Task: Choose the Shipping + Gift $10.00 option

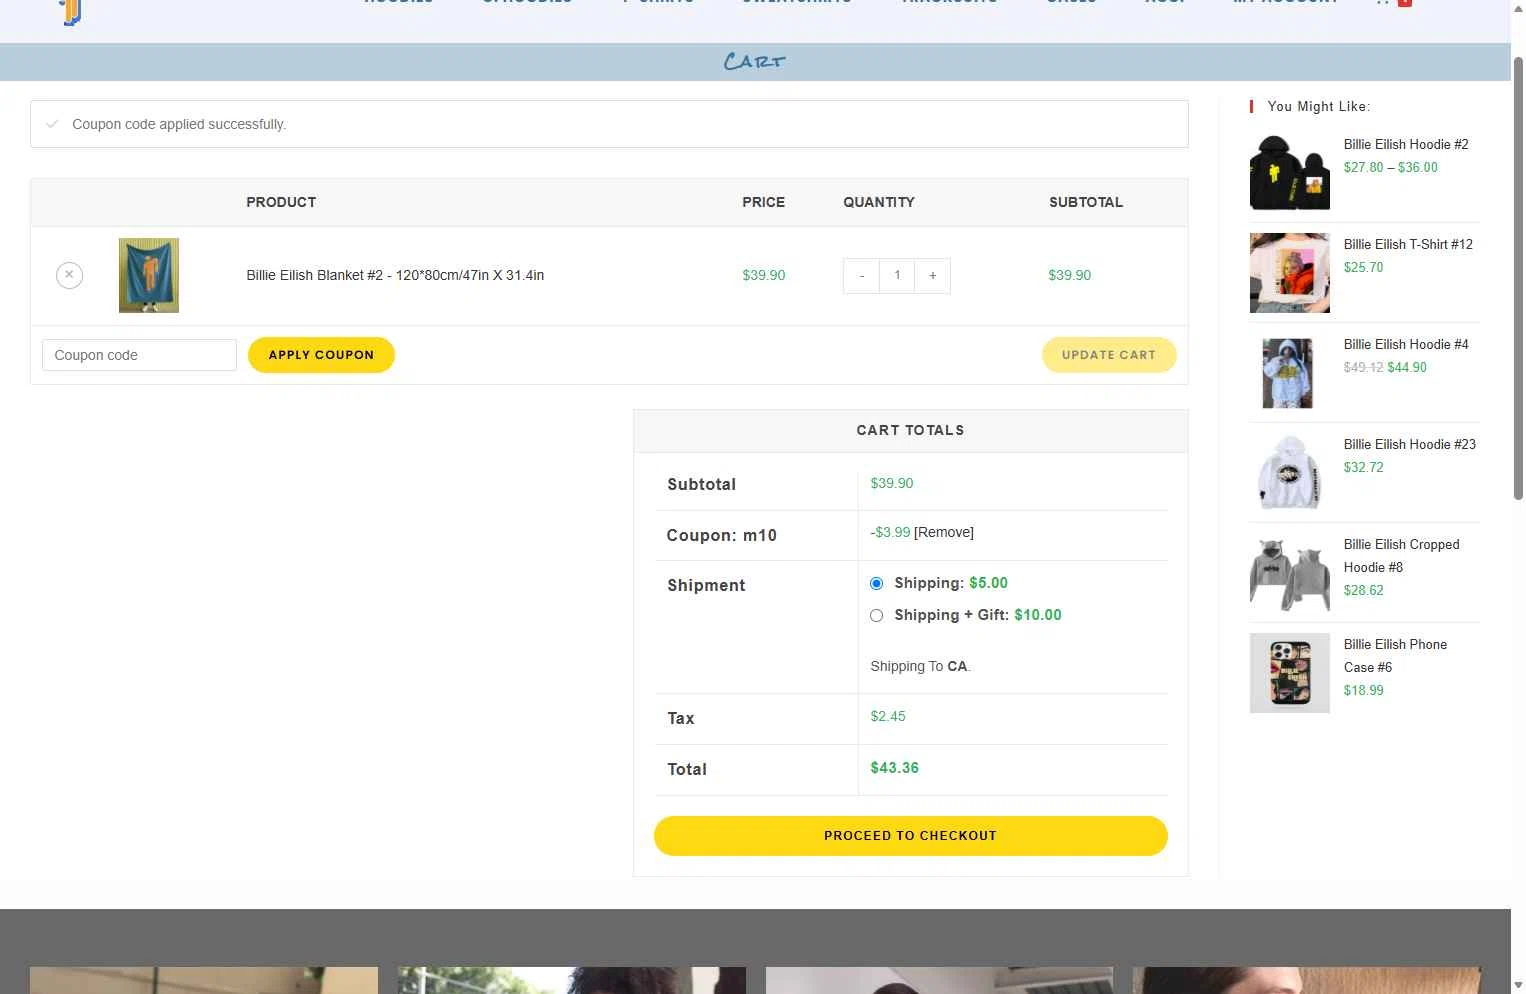Action: [x=877, y=616]
